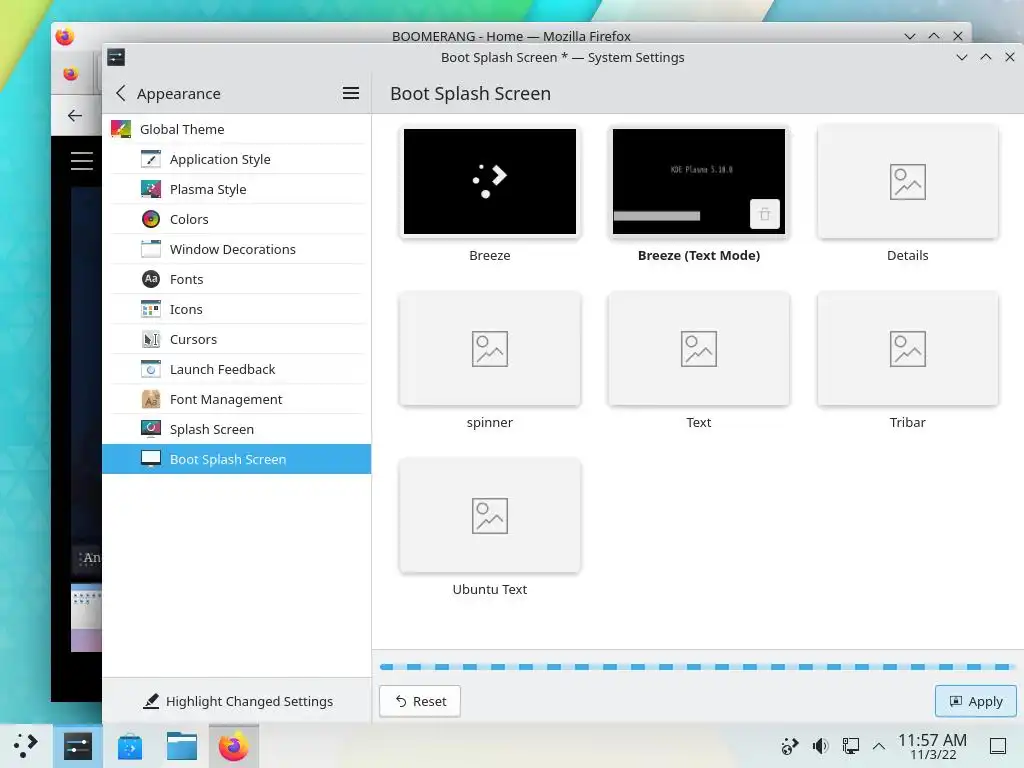Select the Details boot splash theme
This screenshot has width=1024, height=768.
coord(908,182)
